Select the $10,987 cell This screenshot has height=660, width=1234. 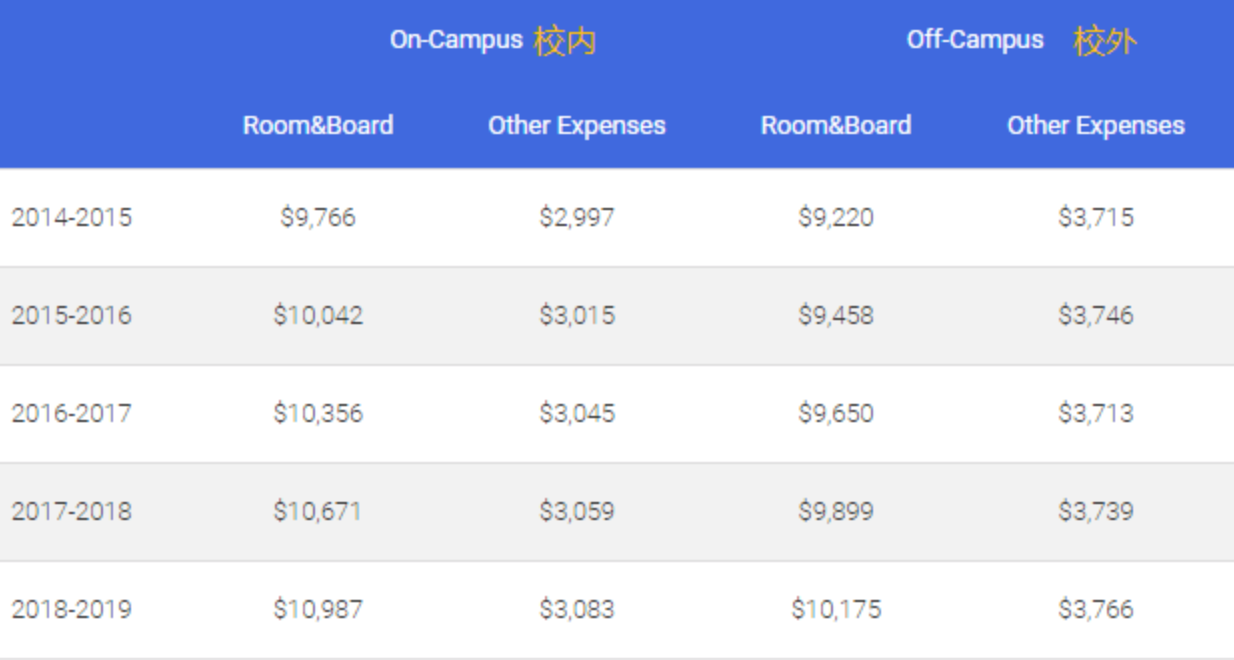point(318,610)
